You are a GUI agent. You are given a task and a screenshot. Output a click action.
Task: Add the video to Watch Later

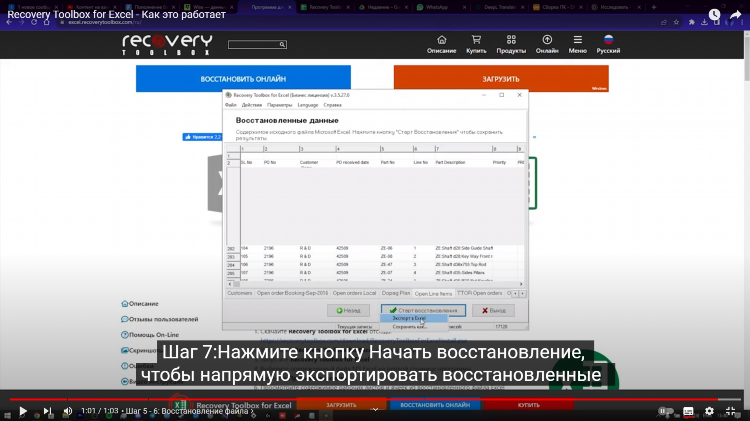pos(714,15)
